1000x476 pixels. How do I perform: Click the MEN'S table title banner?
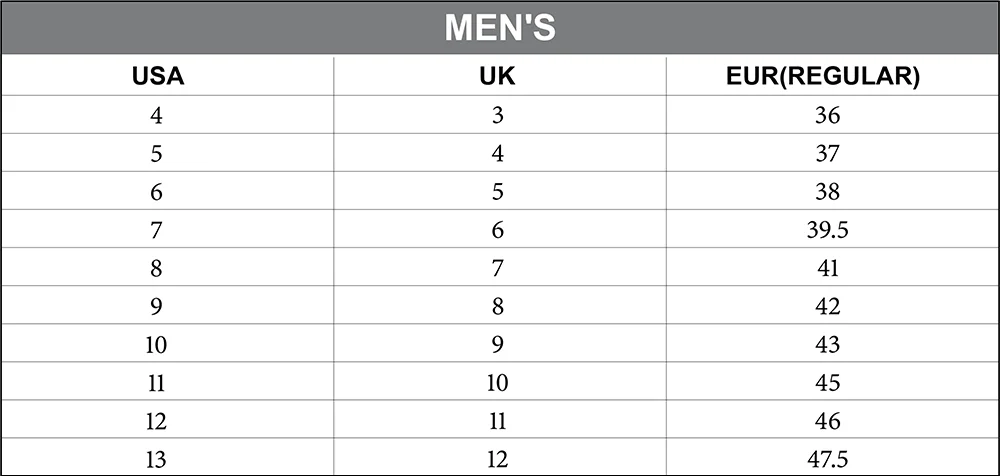coord(500,28)
